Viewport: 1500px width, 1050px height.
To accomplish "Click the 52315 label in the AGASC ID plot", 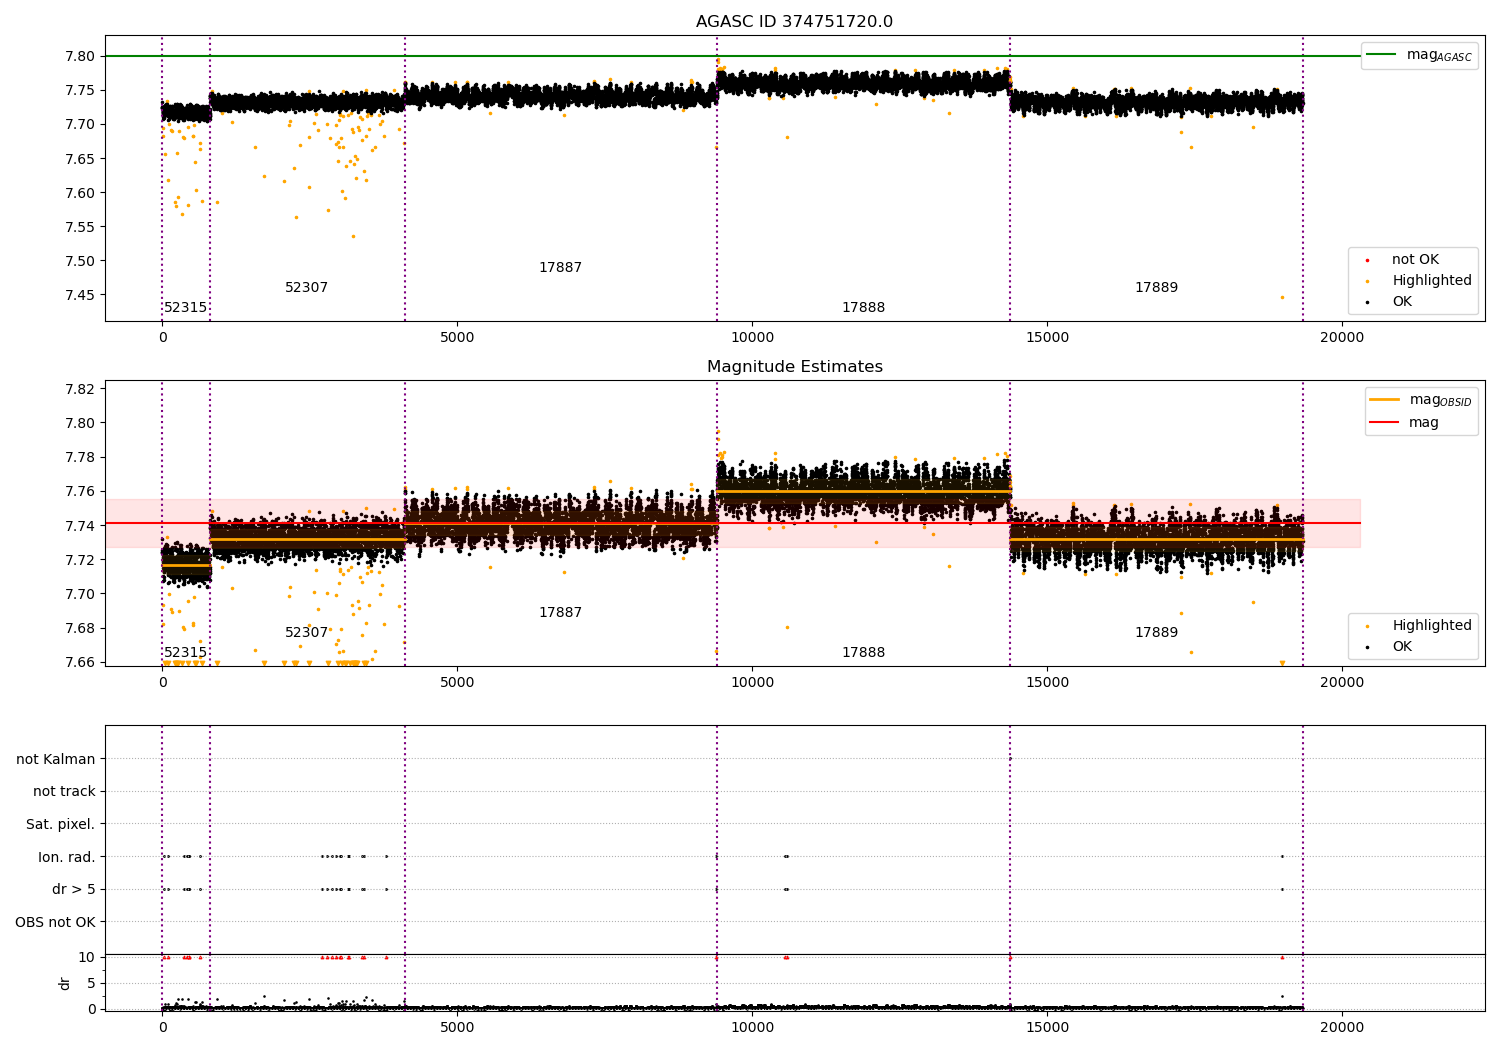I will coord(186,308).
